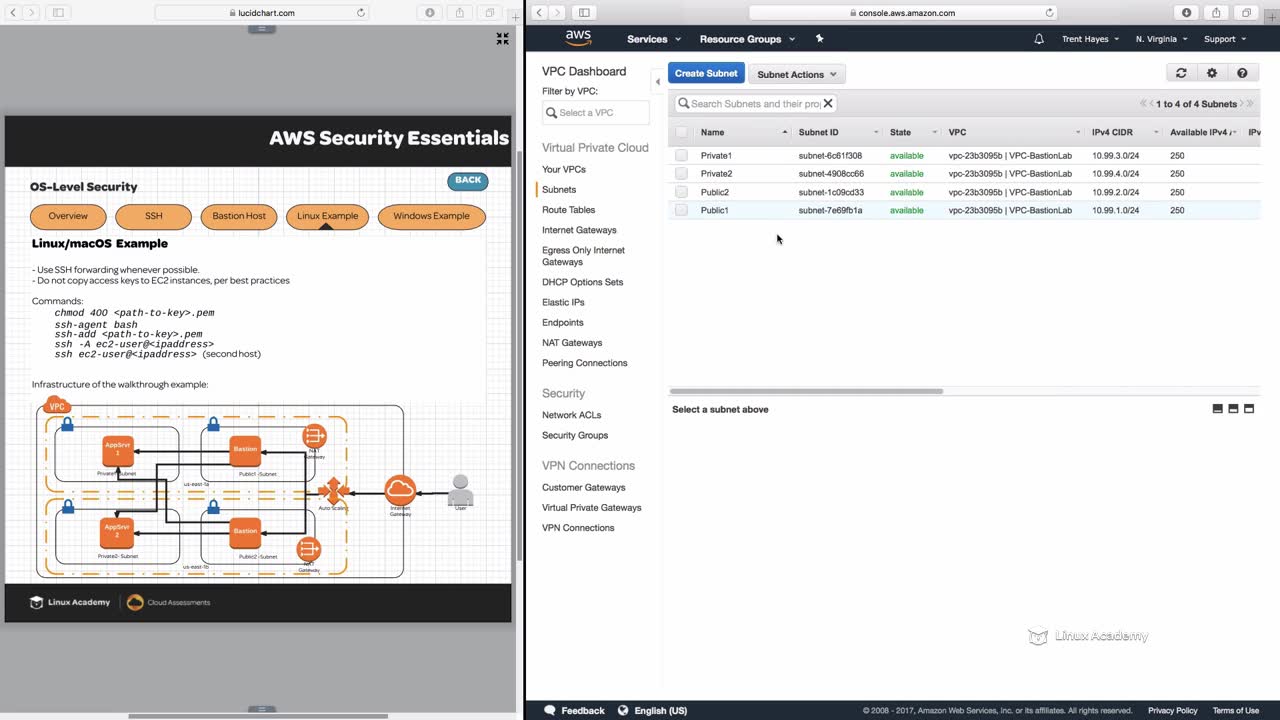1280x720 pixels.
Task: Click the pin shortcut icon in AWS navbar
Action: (820, 39)
